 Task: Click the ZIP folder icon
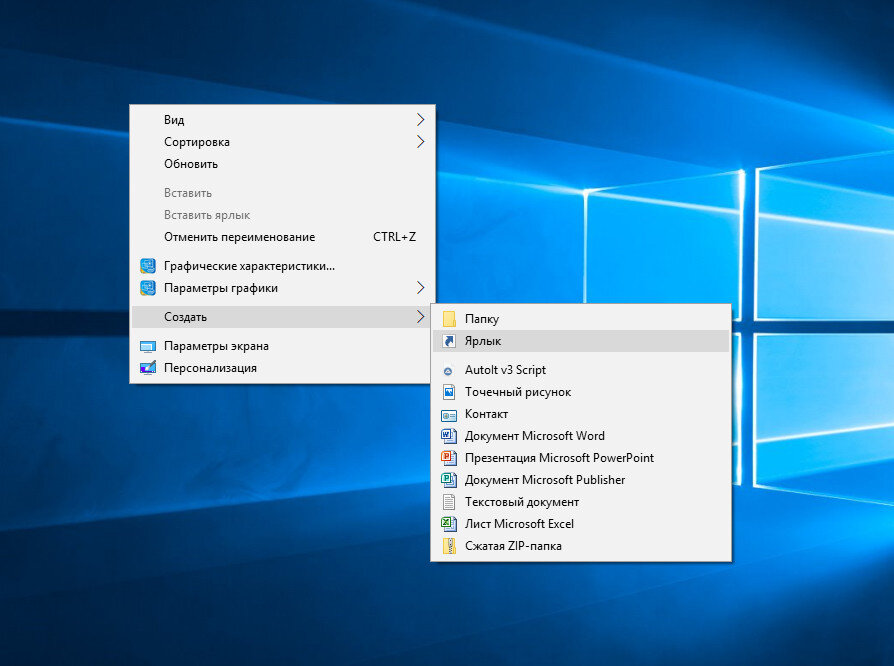449,546
